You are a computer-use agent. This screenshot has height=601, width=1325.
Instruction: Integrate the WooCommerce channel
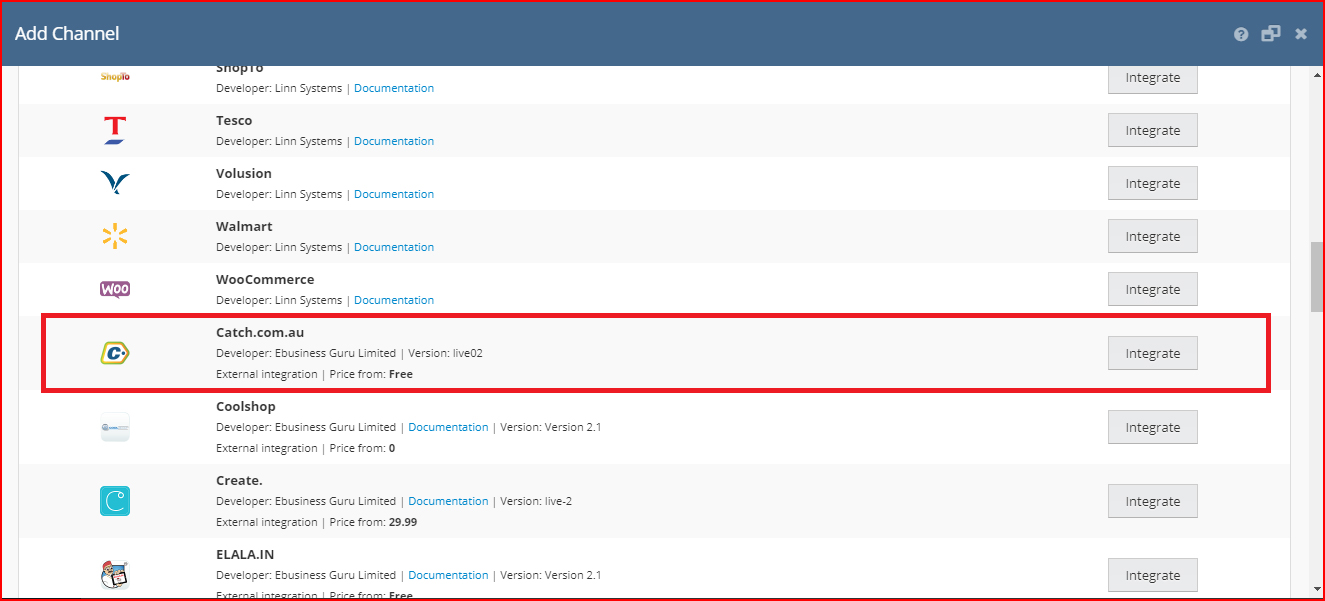point(1153,289)
